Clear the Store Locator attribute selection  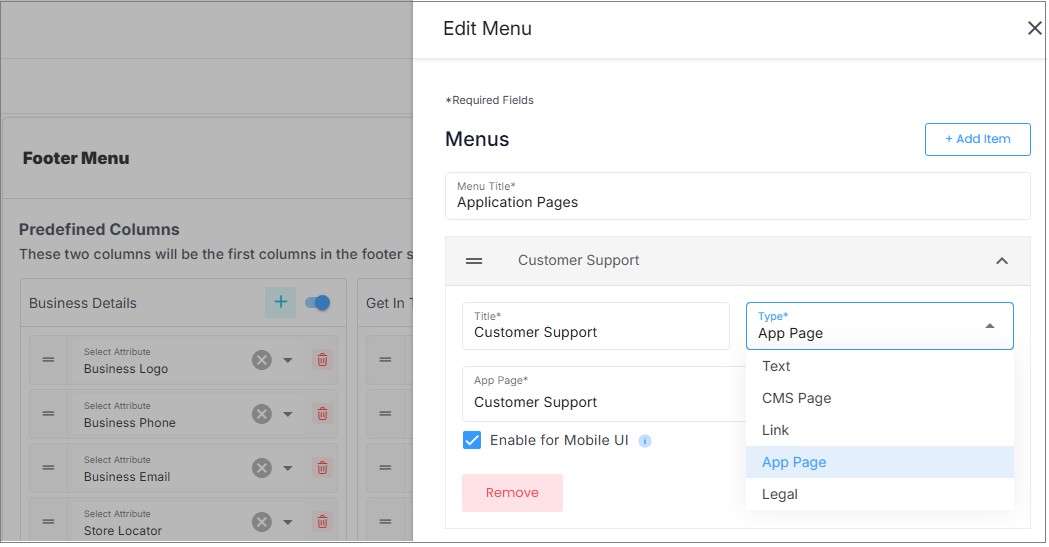click(262, 522)
